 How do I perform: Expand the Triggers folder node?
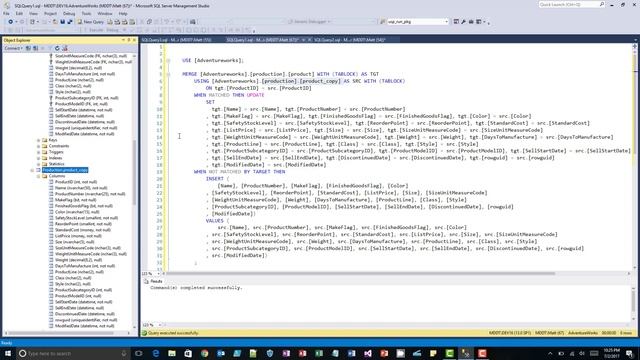pos(39,152)
